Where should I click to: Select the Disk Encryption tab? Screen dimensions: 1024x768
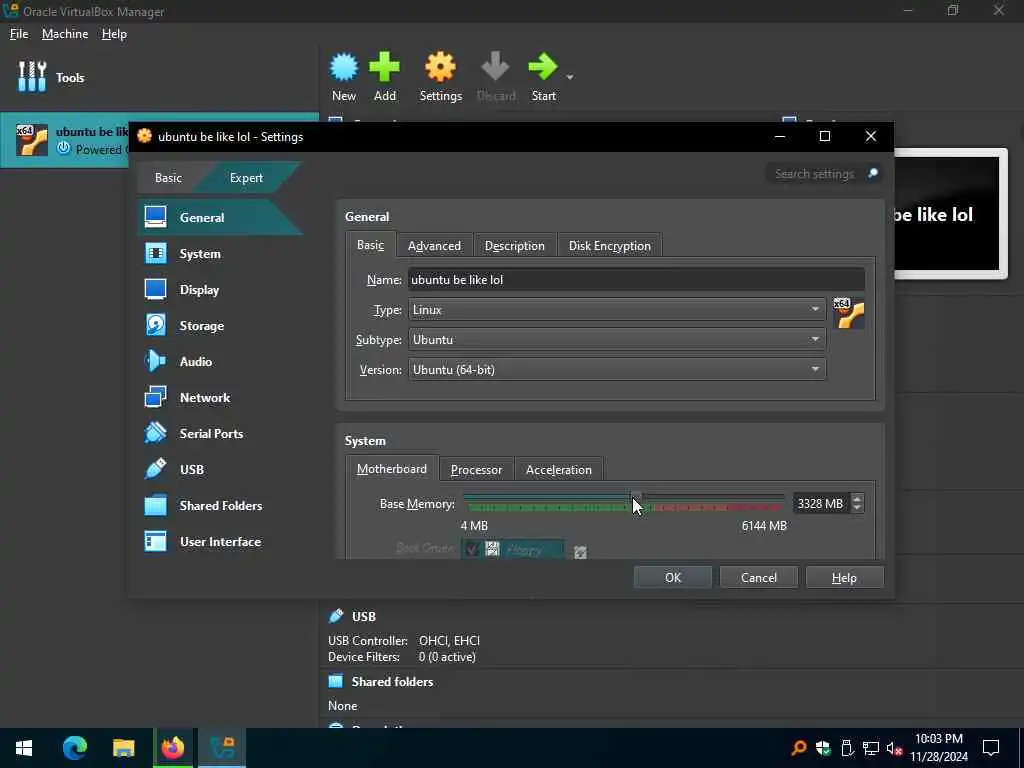609,246
